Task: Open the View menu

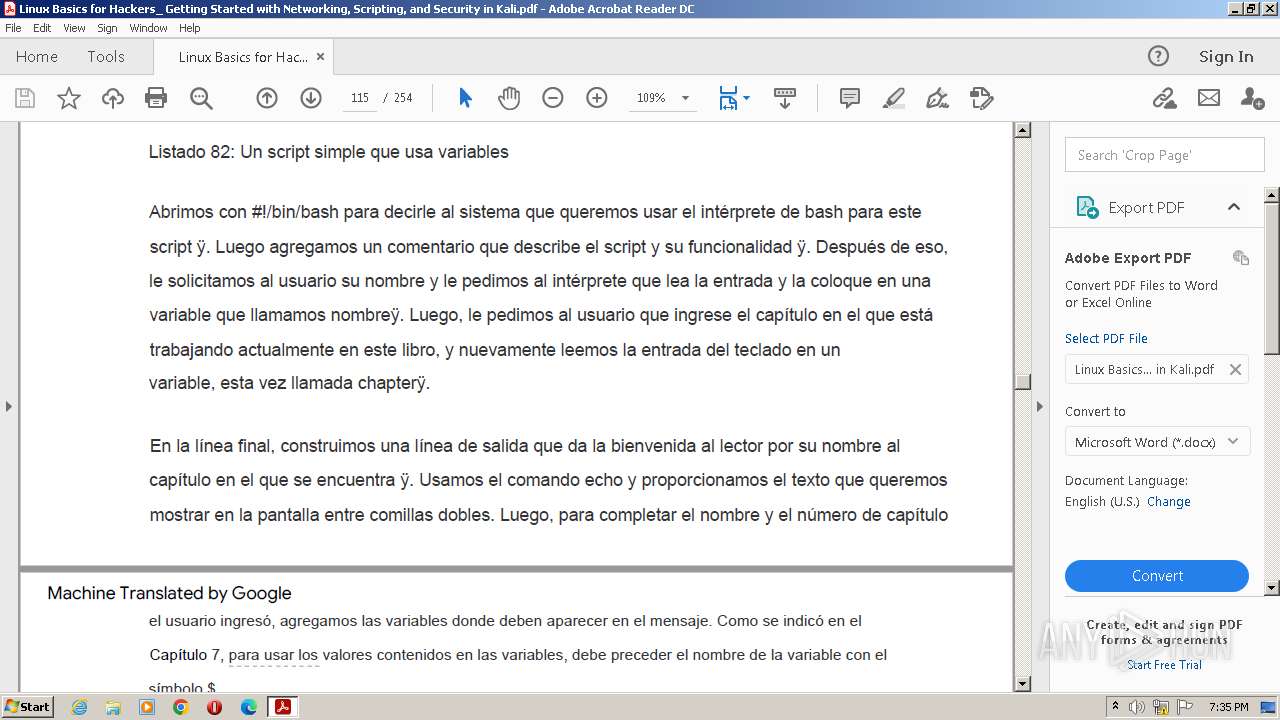Action: point(74,28)
